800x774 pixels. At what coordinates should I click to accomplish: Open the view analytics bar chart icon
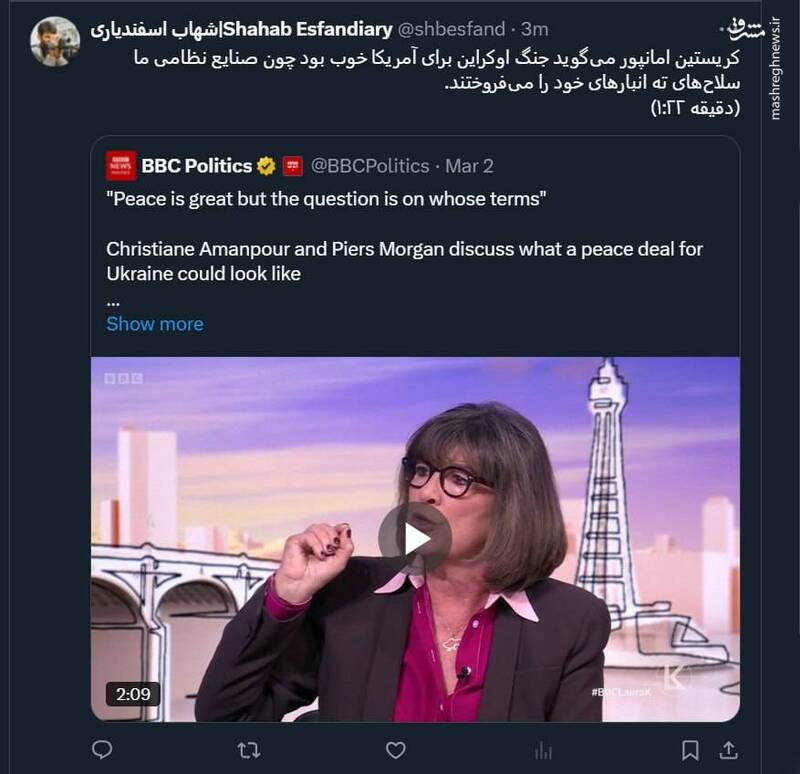click(544, 749)
